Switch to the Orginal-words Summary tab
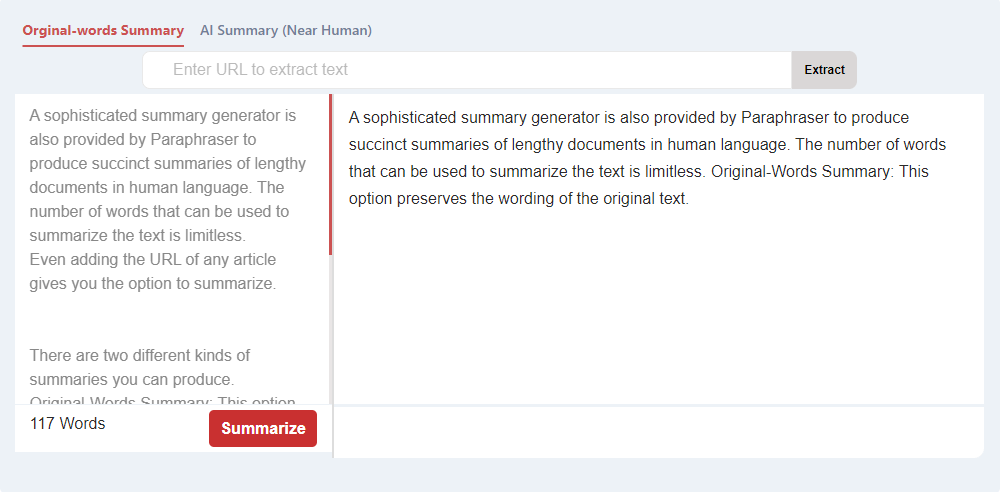This screenshot has width=1008, height=492. tap(103, 31)
